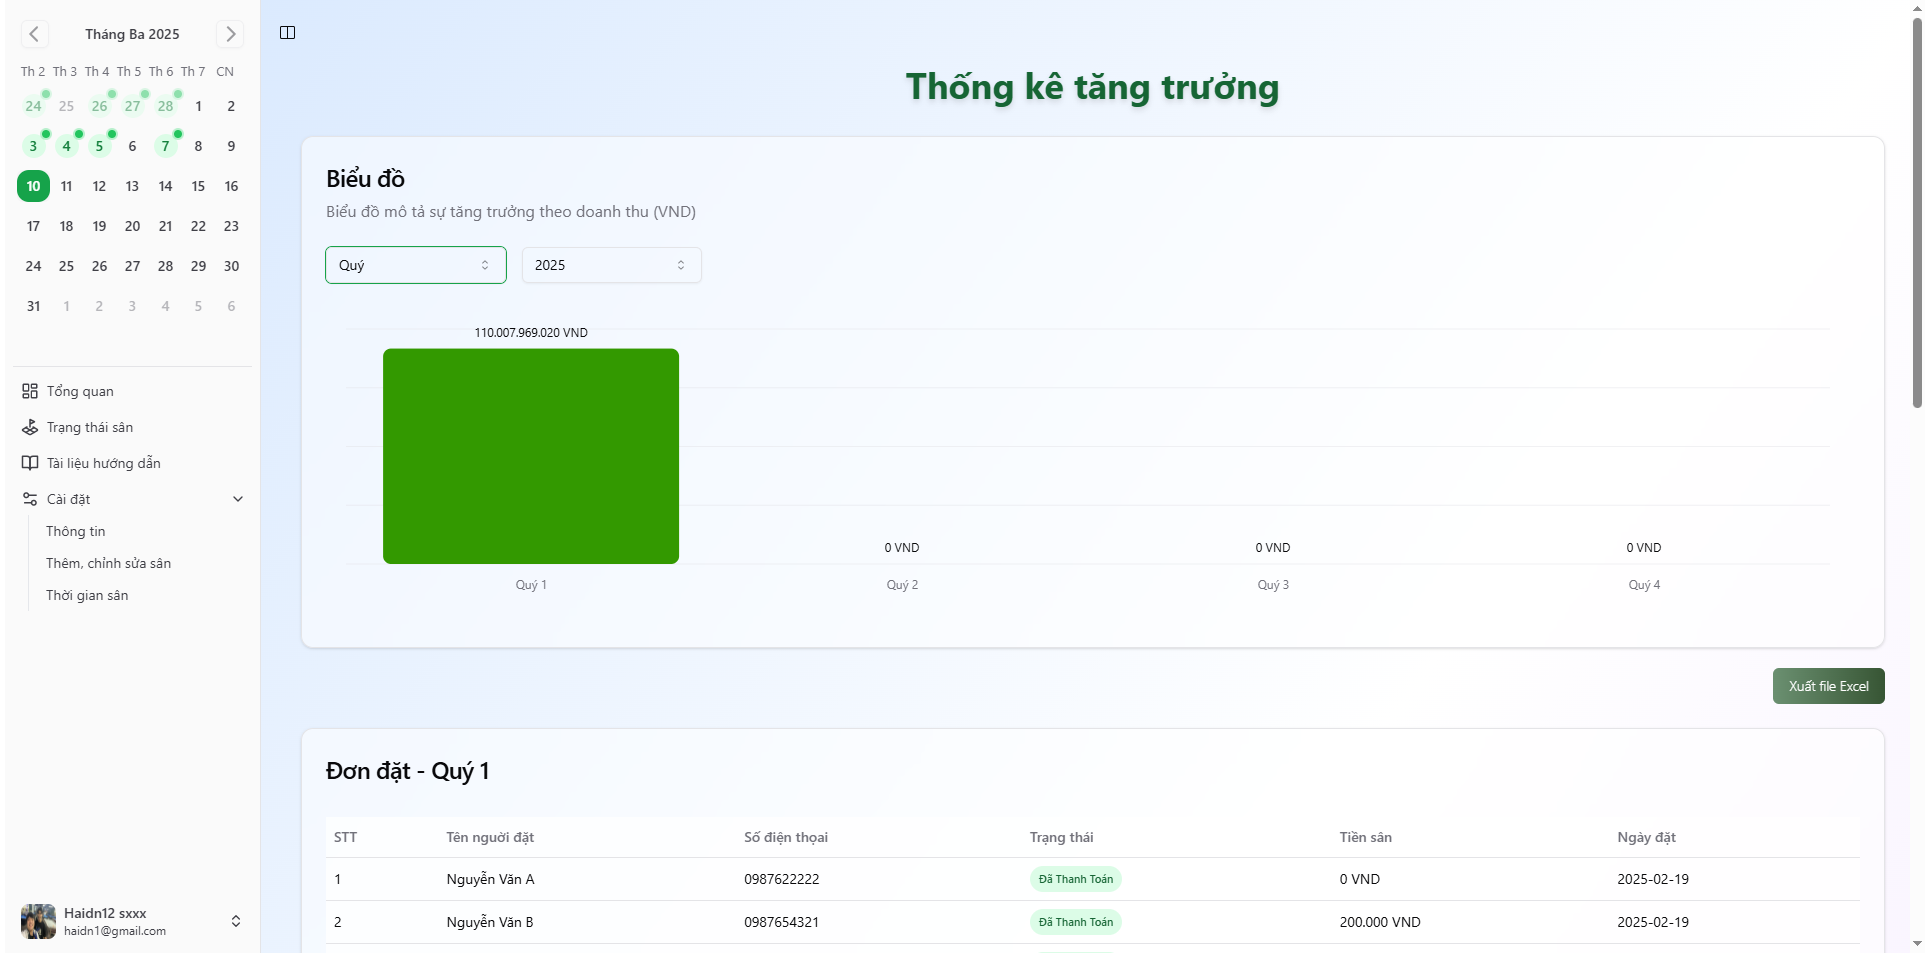Select day 15 in the calendar

point(198,186)
